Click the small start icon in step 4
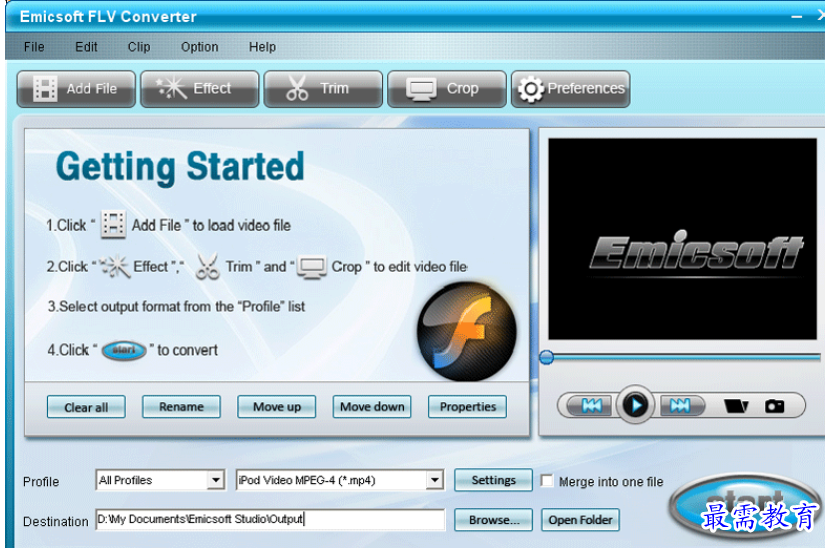Viewport: 825px width, 548px height. pyautogui.click(x=124, y=350)
